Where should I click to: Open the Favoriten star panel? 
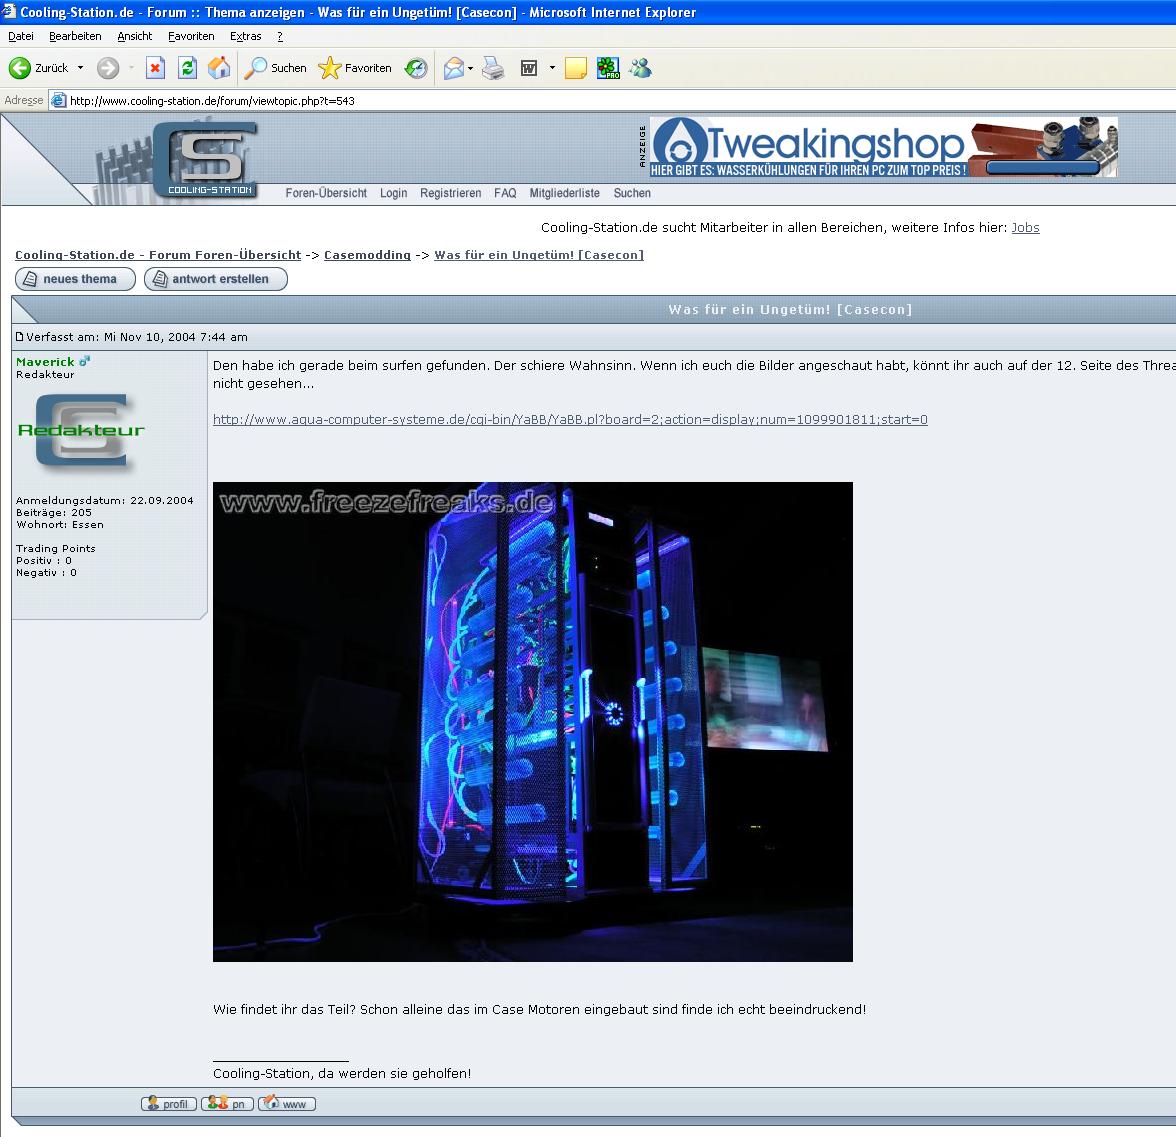coord(355,68)
